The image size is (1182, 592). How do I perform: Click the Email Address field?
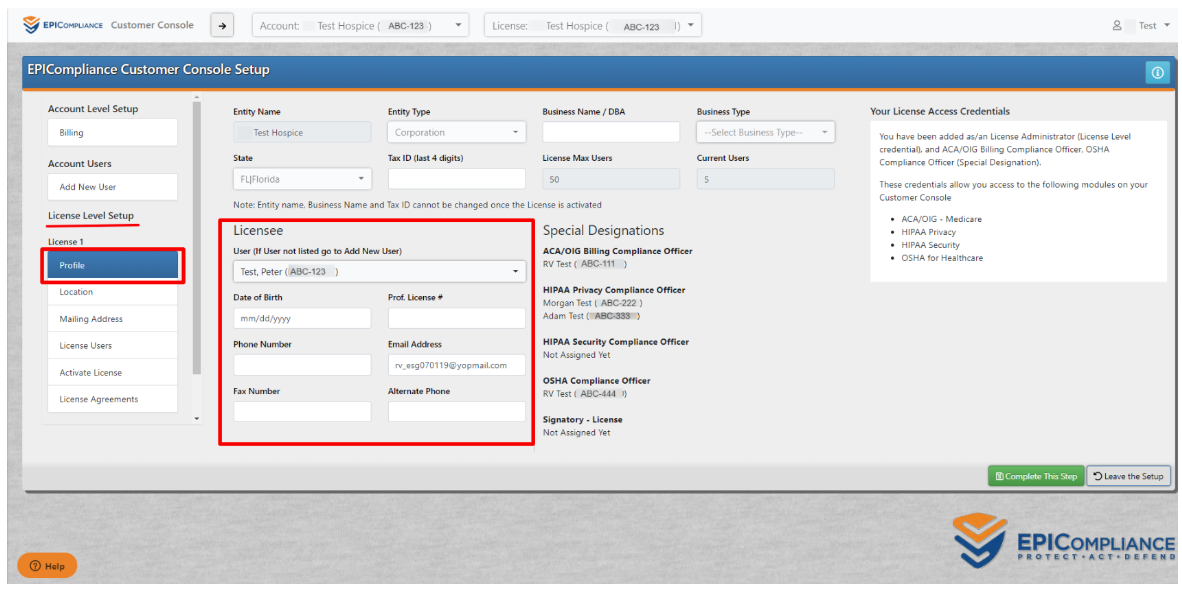[x=457, y=365]
